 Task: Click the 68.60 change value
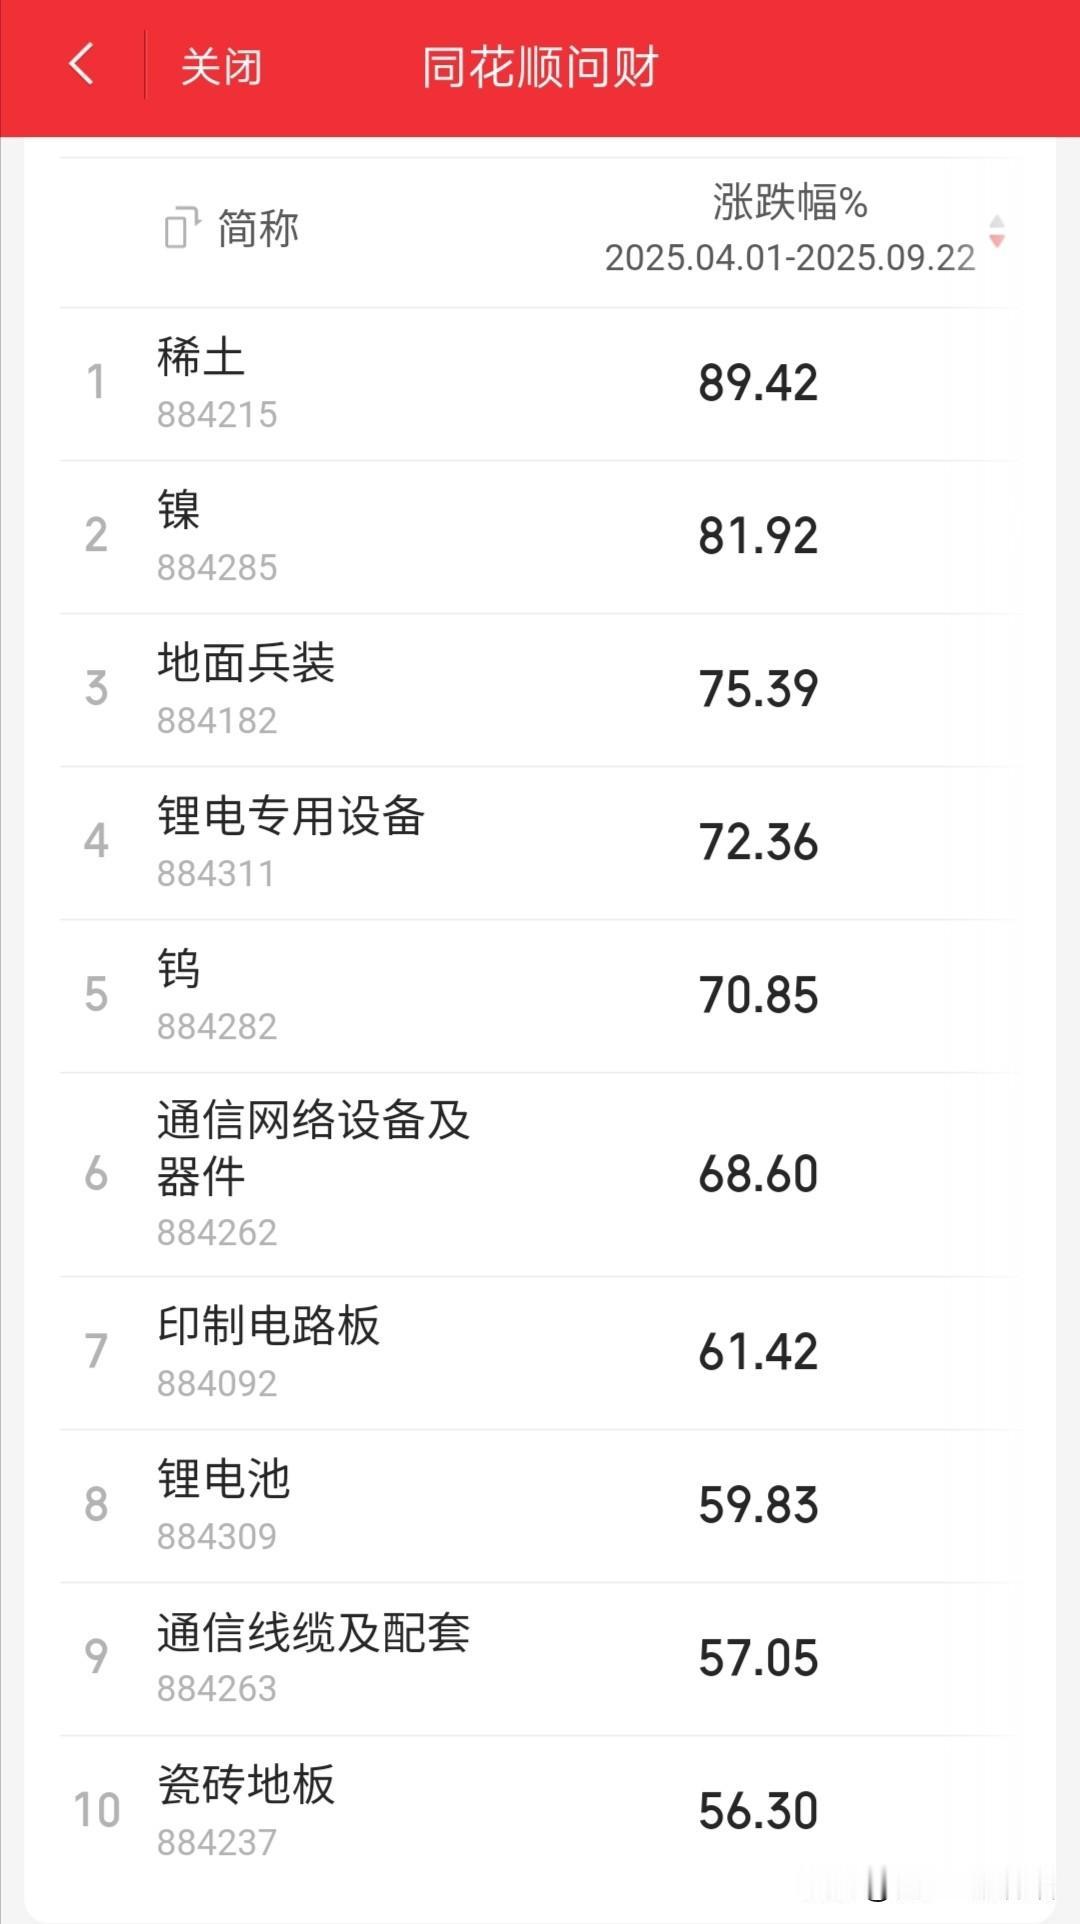(x=758, y=1174)
